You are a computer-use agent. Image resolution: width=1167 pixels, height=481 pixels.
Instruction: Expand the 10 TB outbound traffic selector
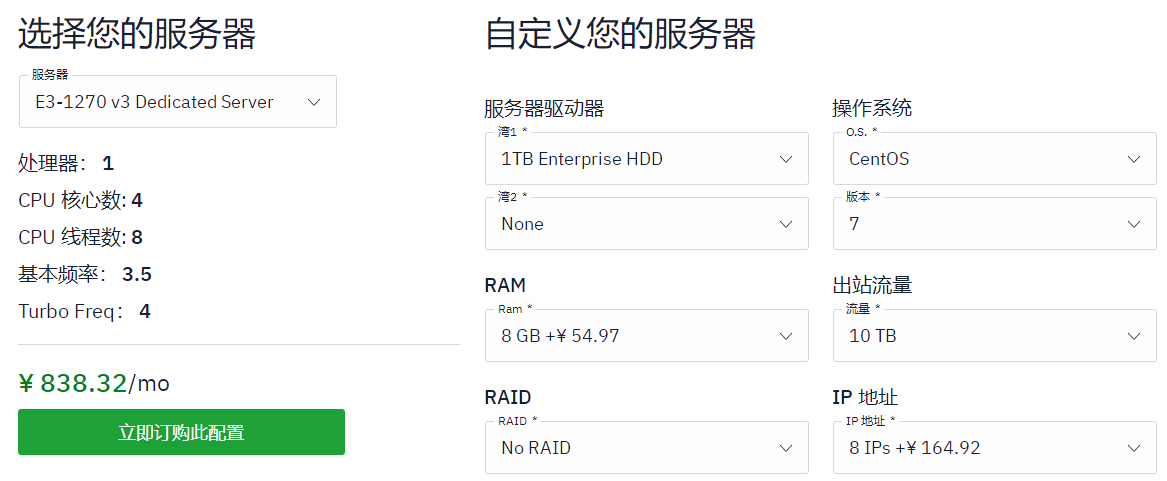coord(995,336)
